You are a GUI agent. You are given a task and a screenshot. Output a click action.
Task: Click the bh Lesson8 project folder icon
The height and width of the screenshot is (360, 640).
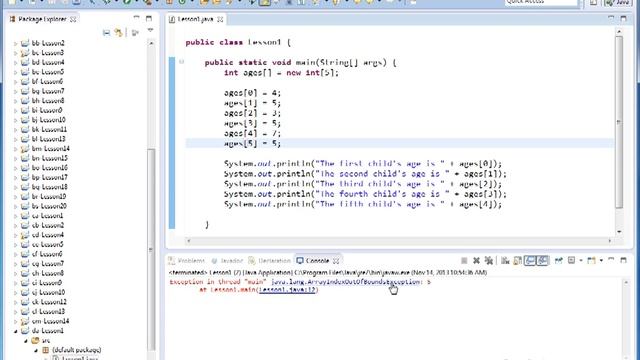click(x=25, y=101)
